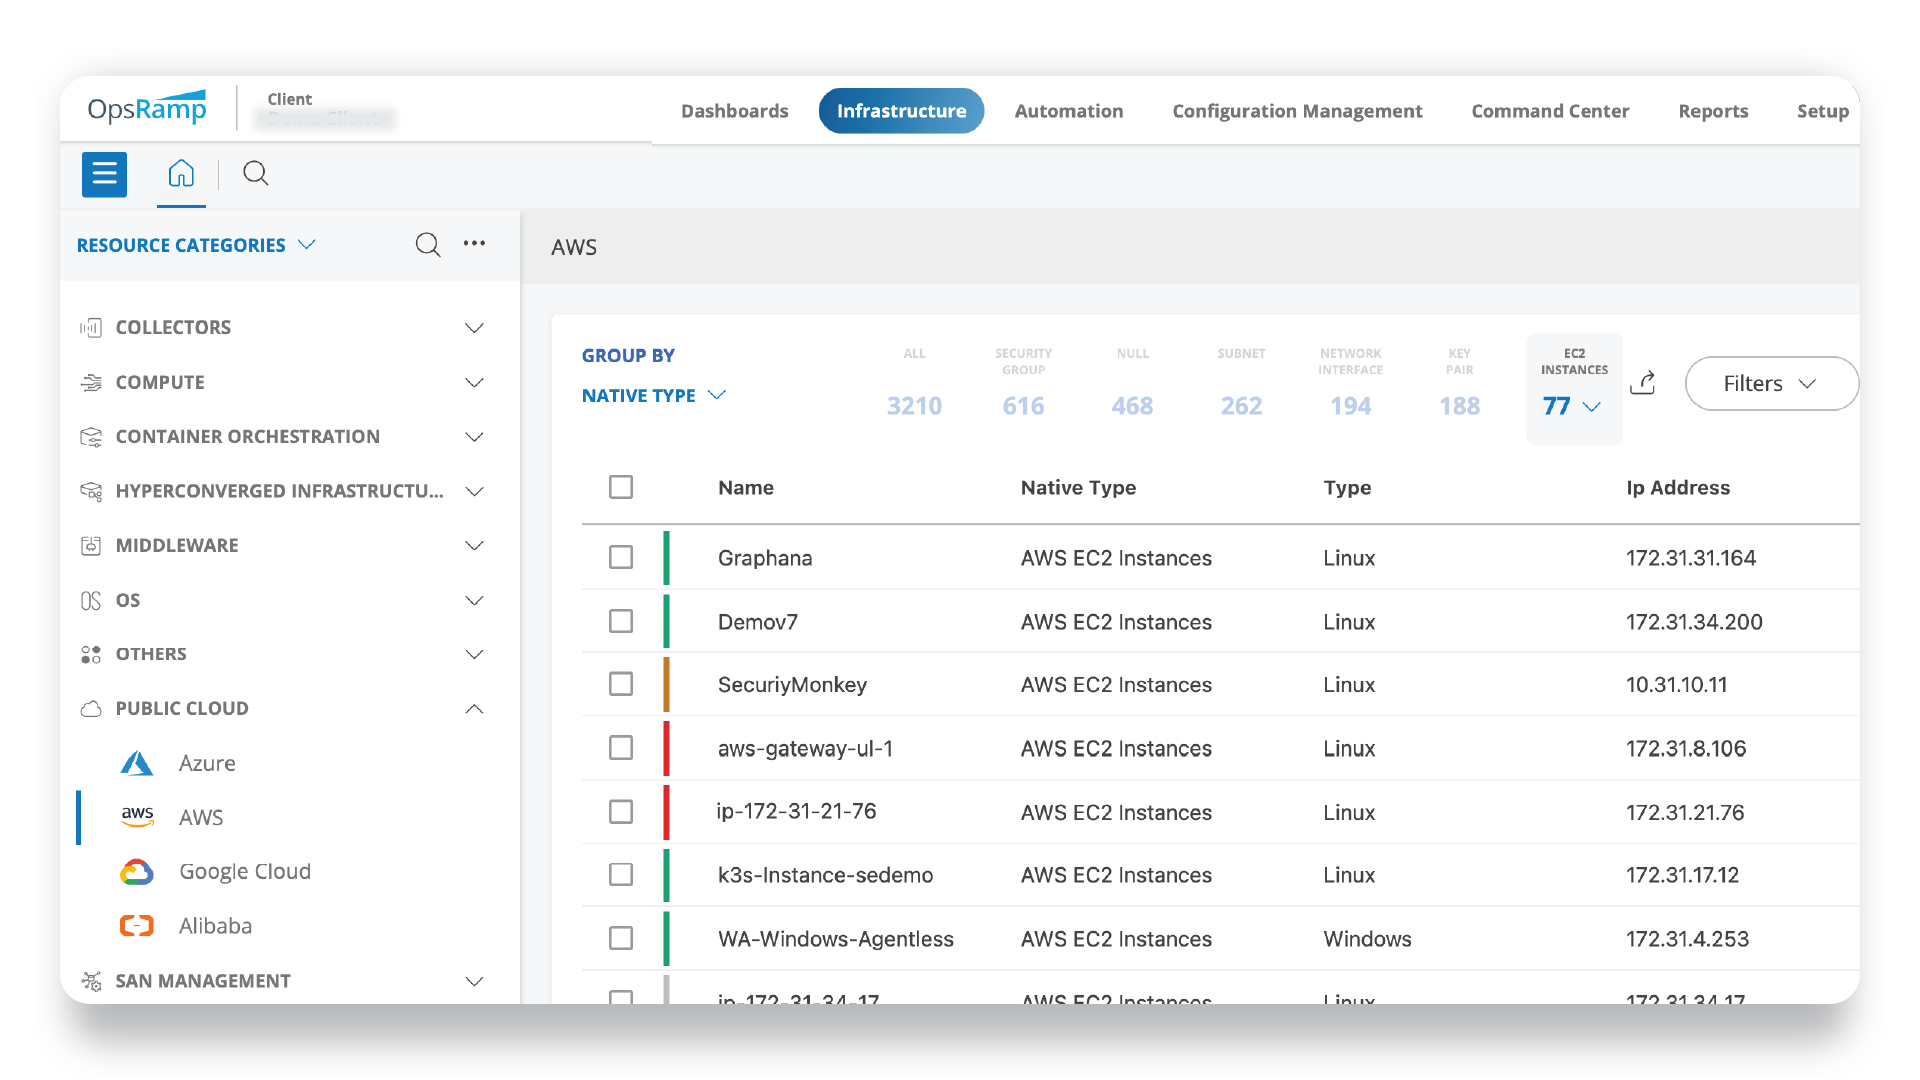Click the OpsRamp logo
1920x1080 pixels.
point(147,108)
